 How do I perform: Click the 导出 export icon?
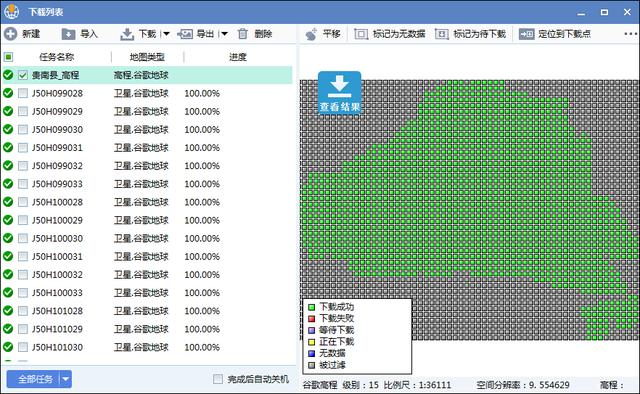click(x=185, y=34)
